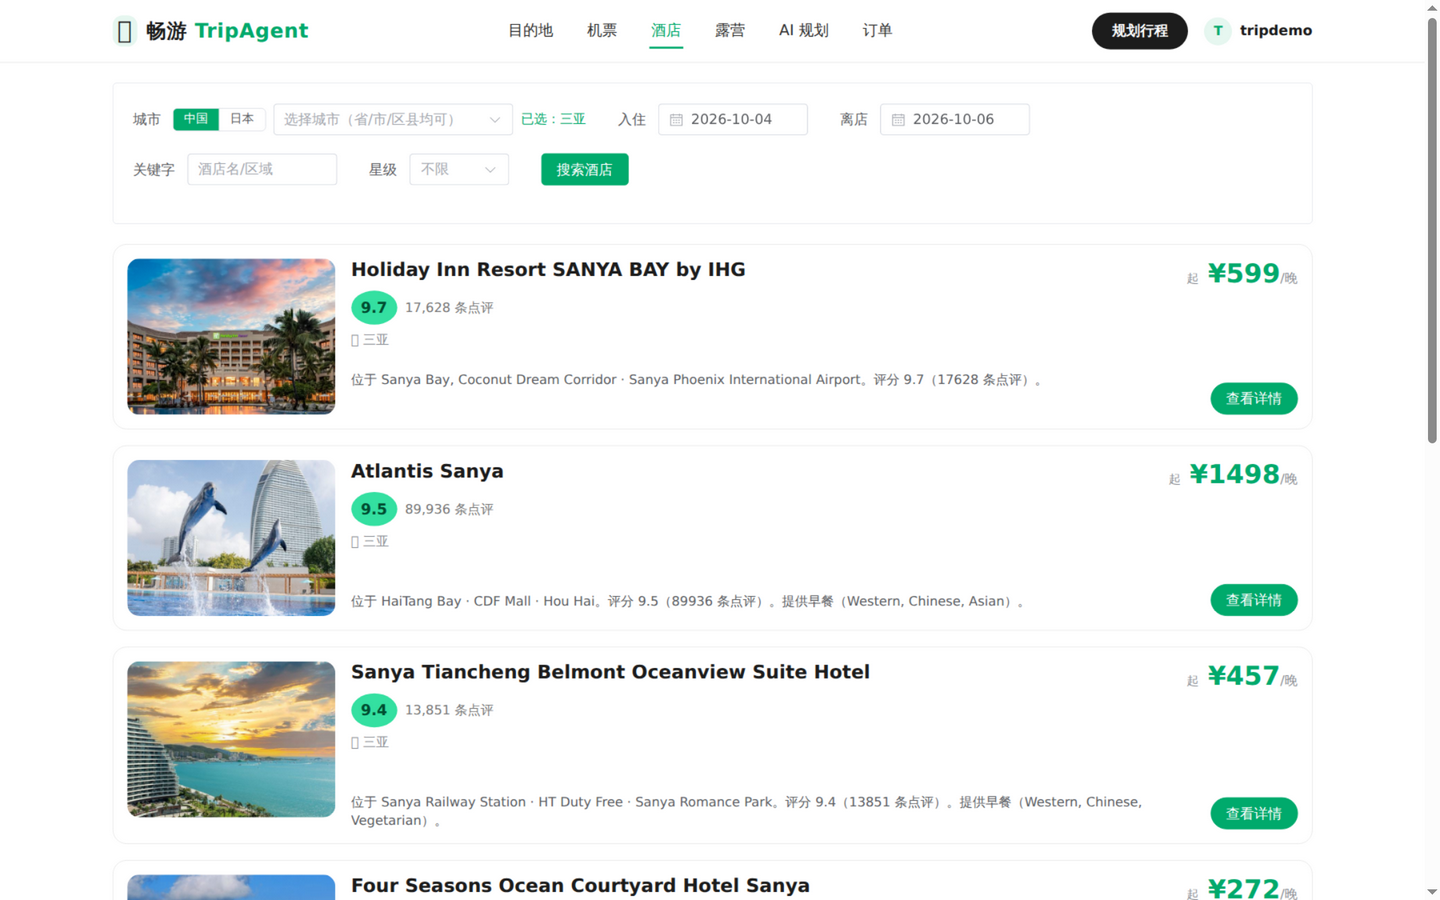Open the 订单 nav tab
This screenshot has width=1440, height=900.
click(x=877, y=31)
